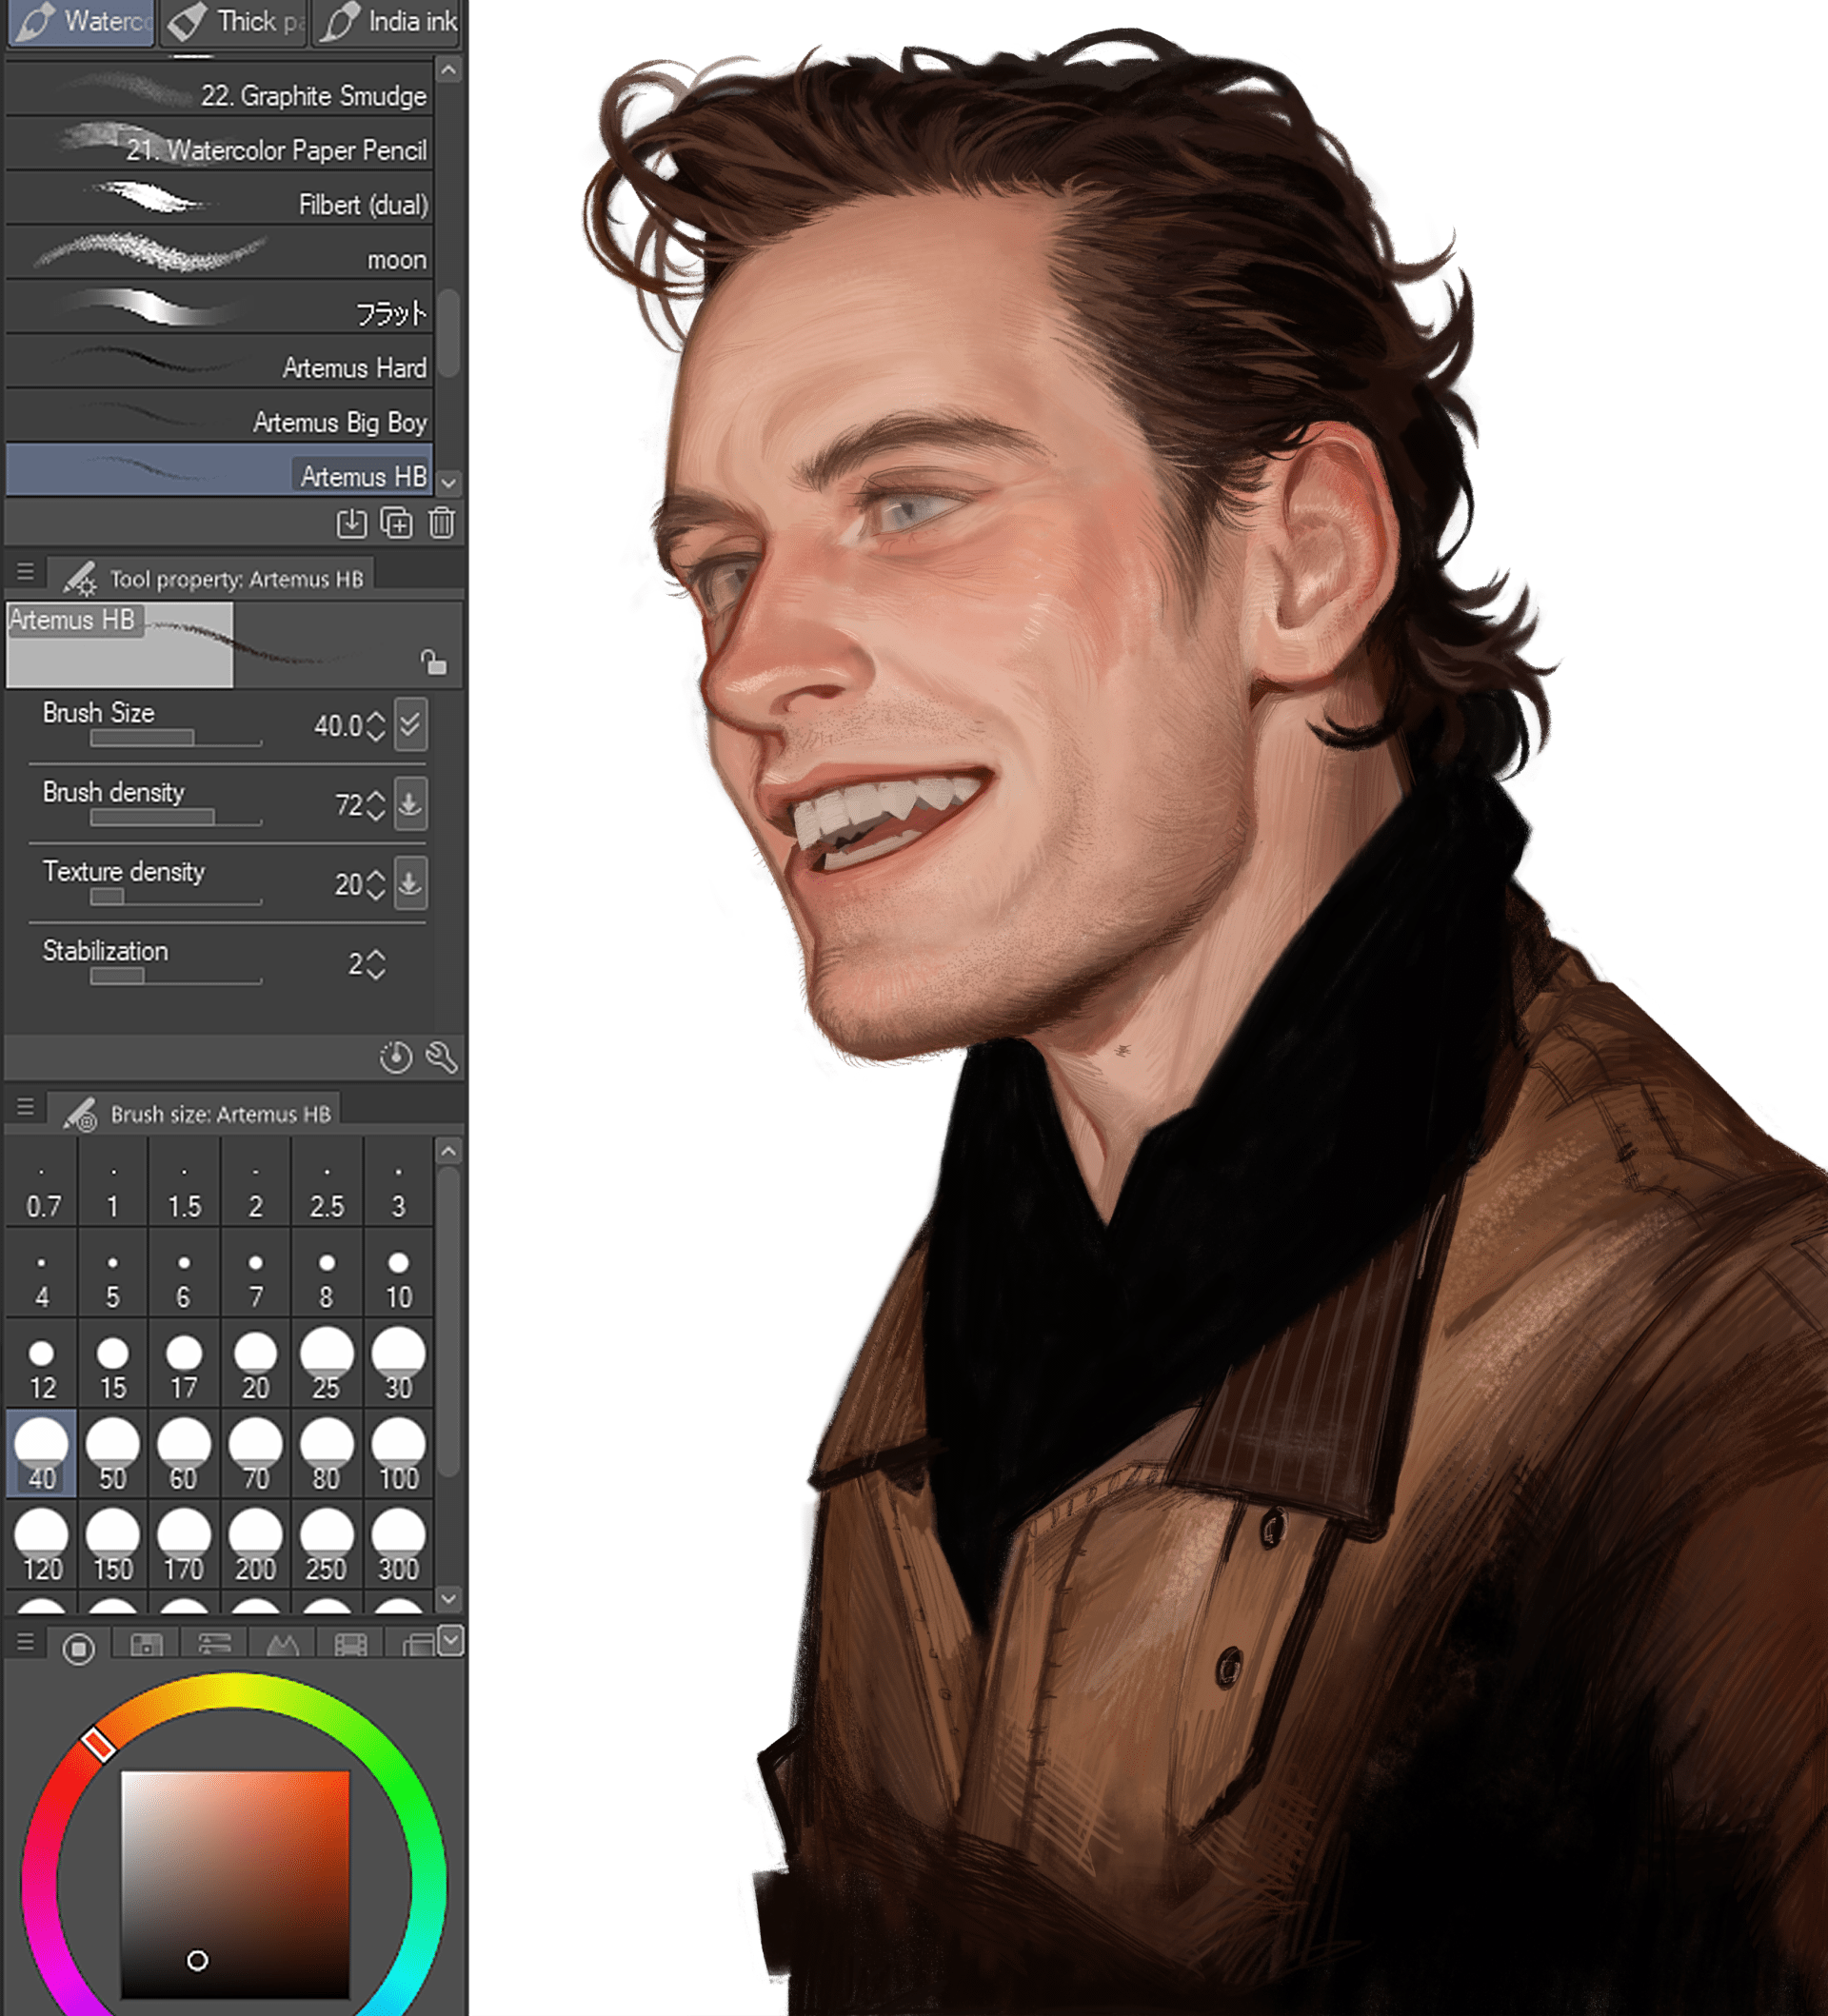Screen dimensions: 1828x2016
Task: Toggle brush density dynamics button
Action: [x=411, y=804]
